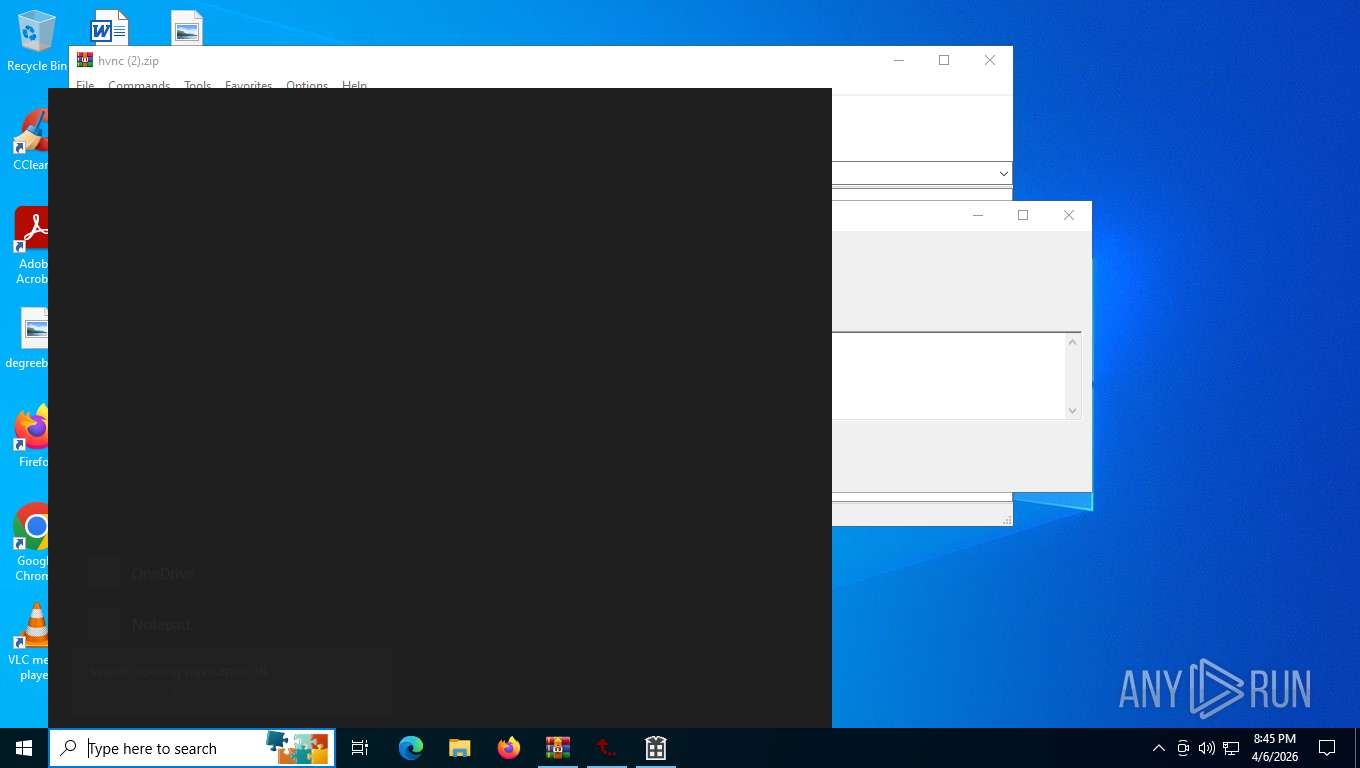Open VLC media player desktop shortcut

tap(30, 641)
